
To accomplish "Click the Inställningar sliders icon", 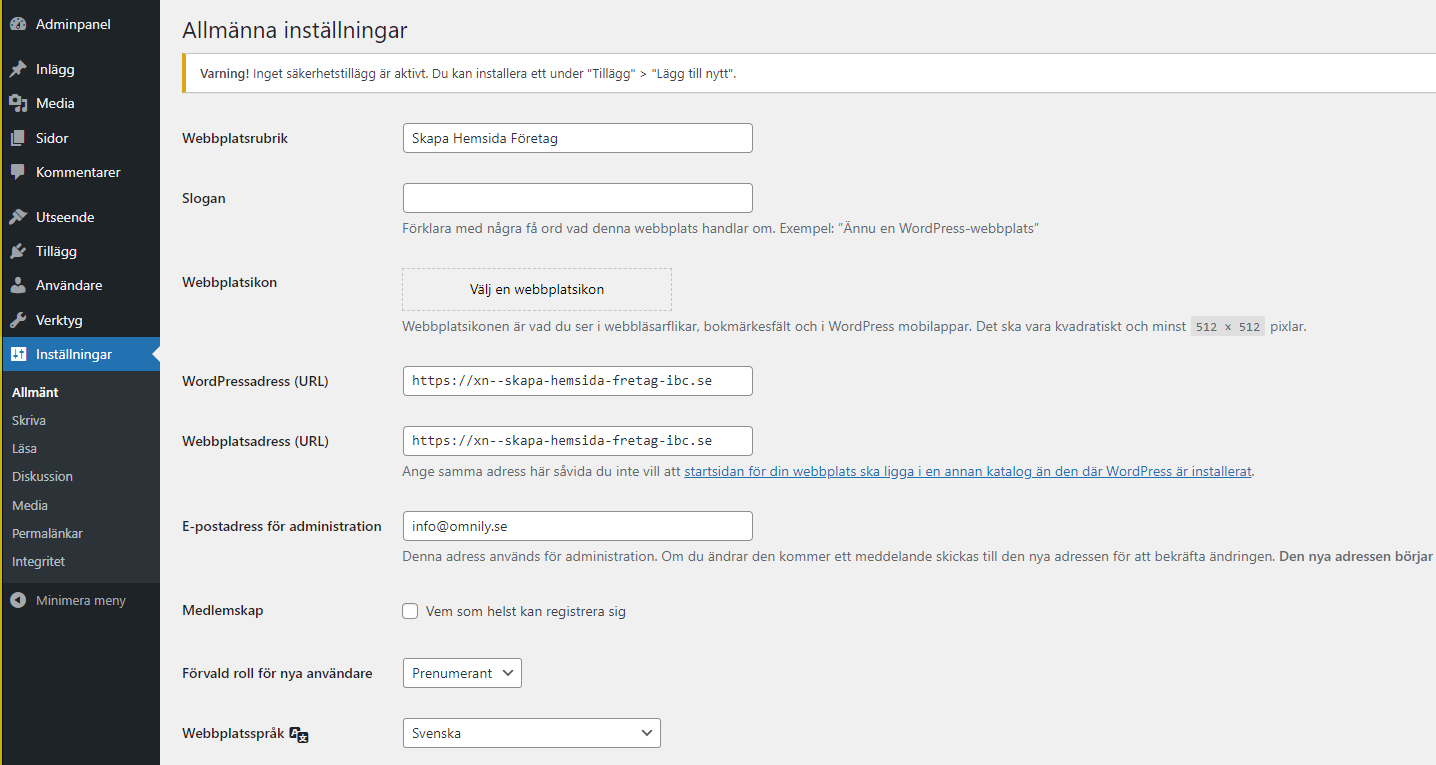I will pos(18,354).
